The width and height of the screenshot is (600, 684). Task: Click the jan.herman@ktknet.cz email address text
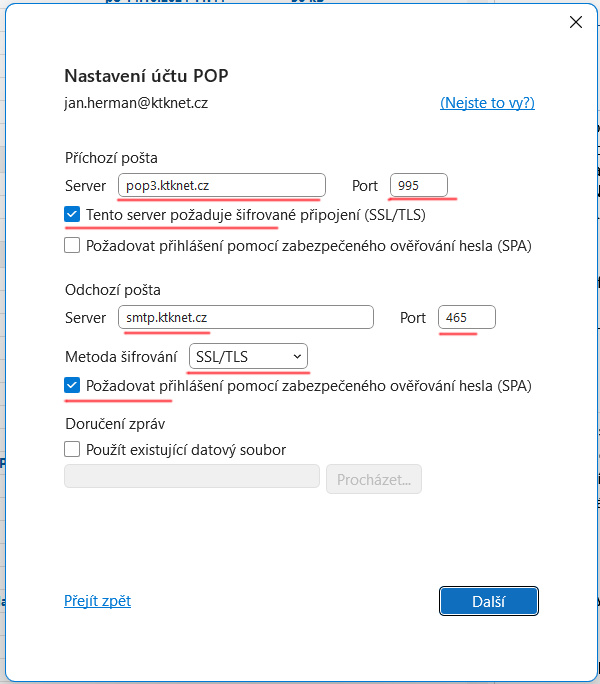pos(136,102)
